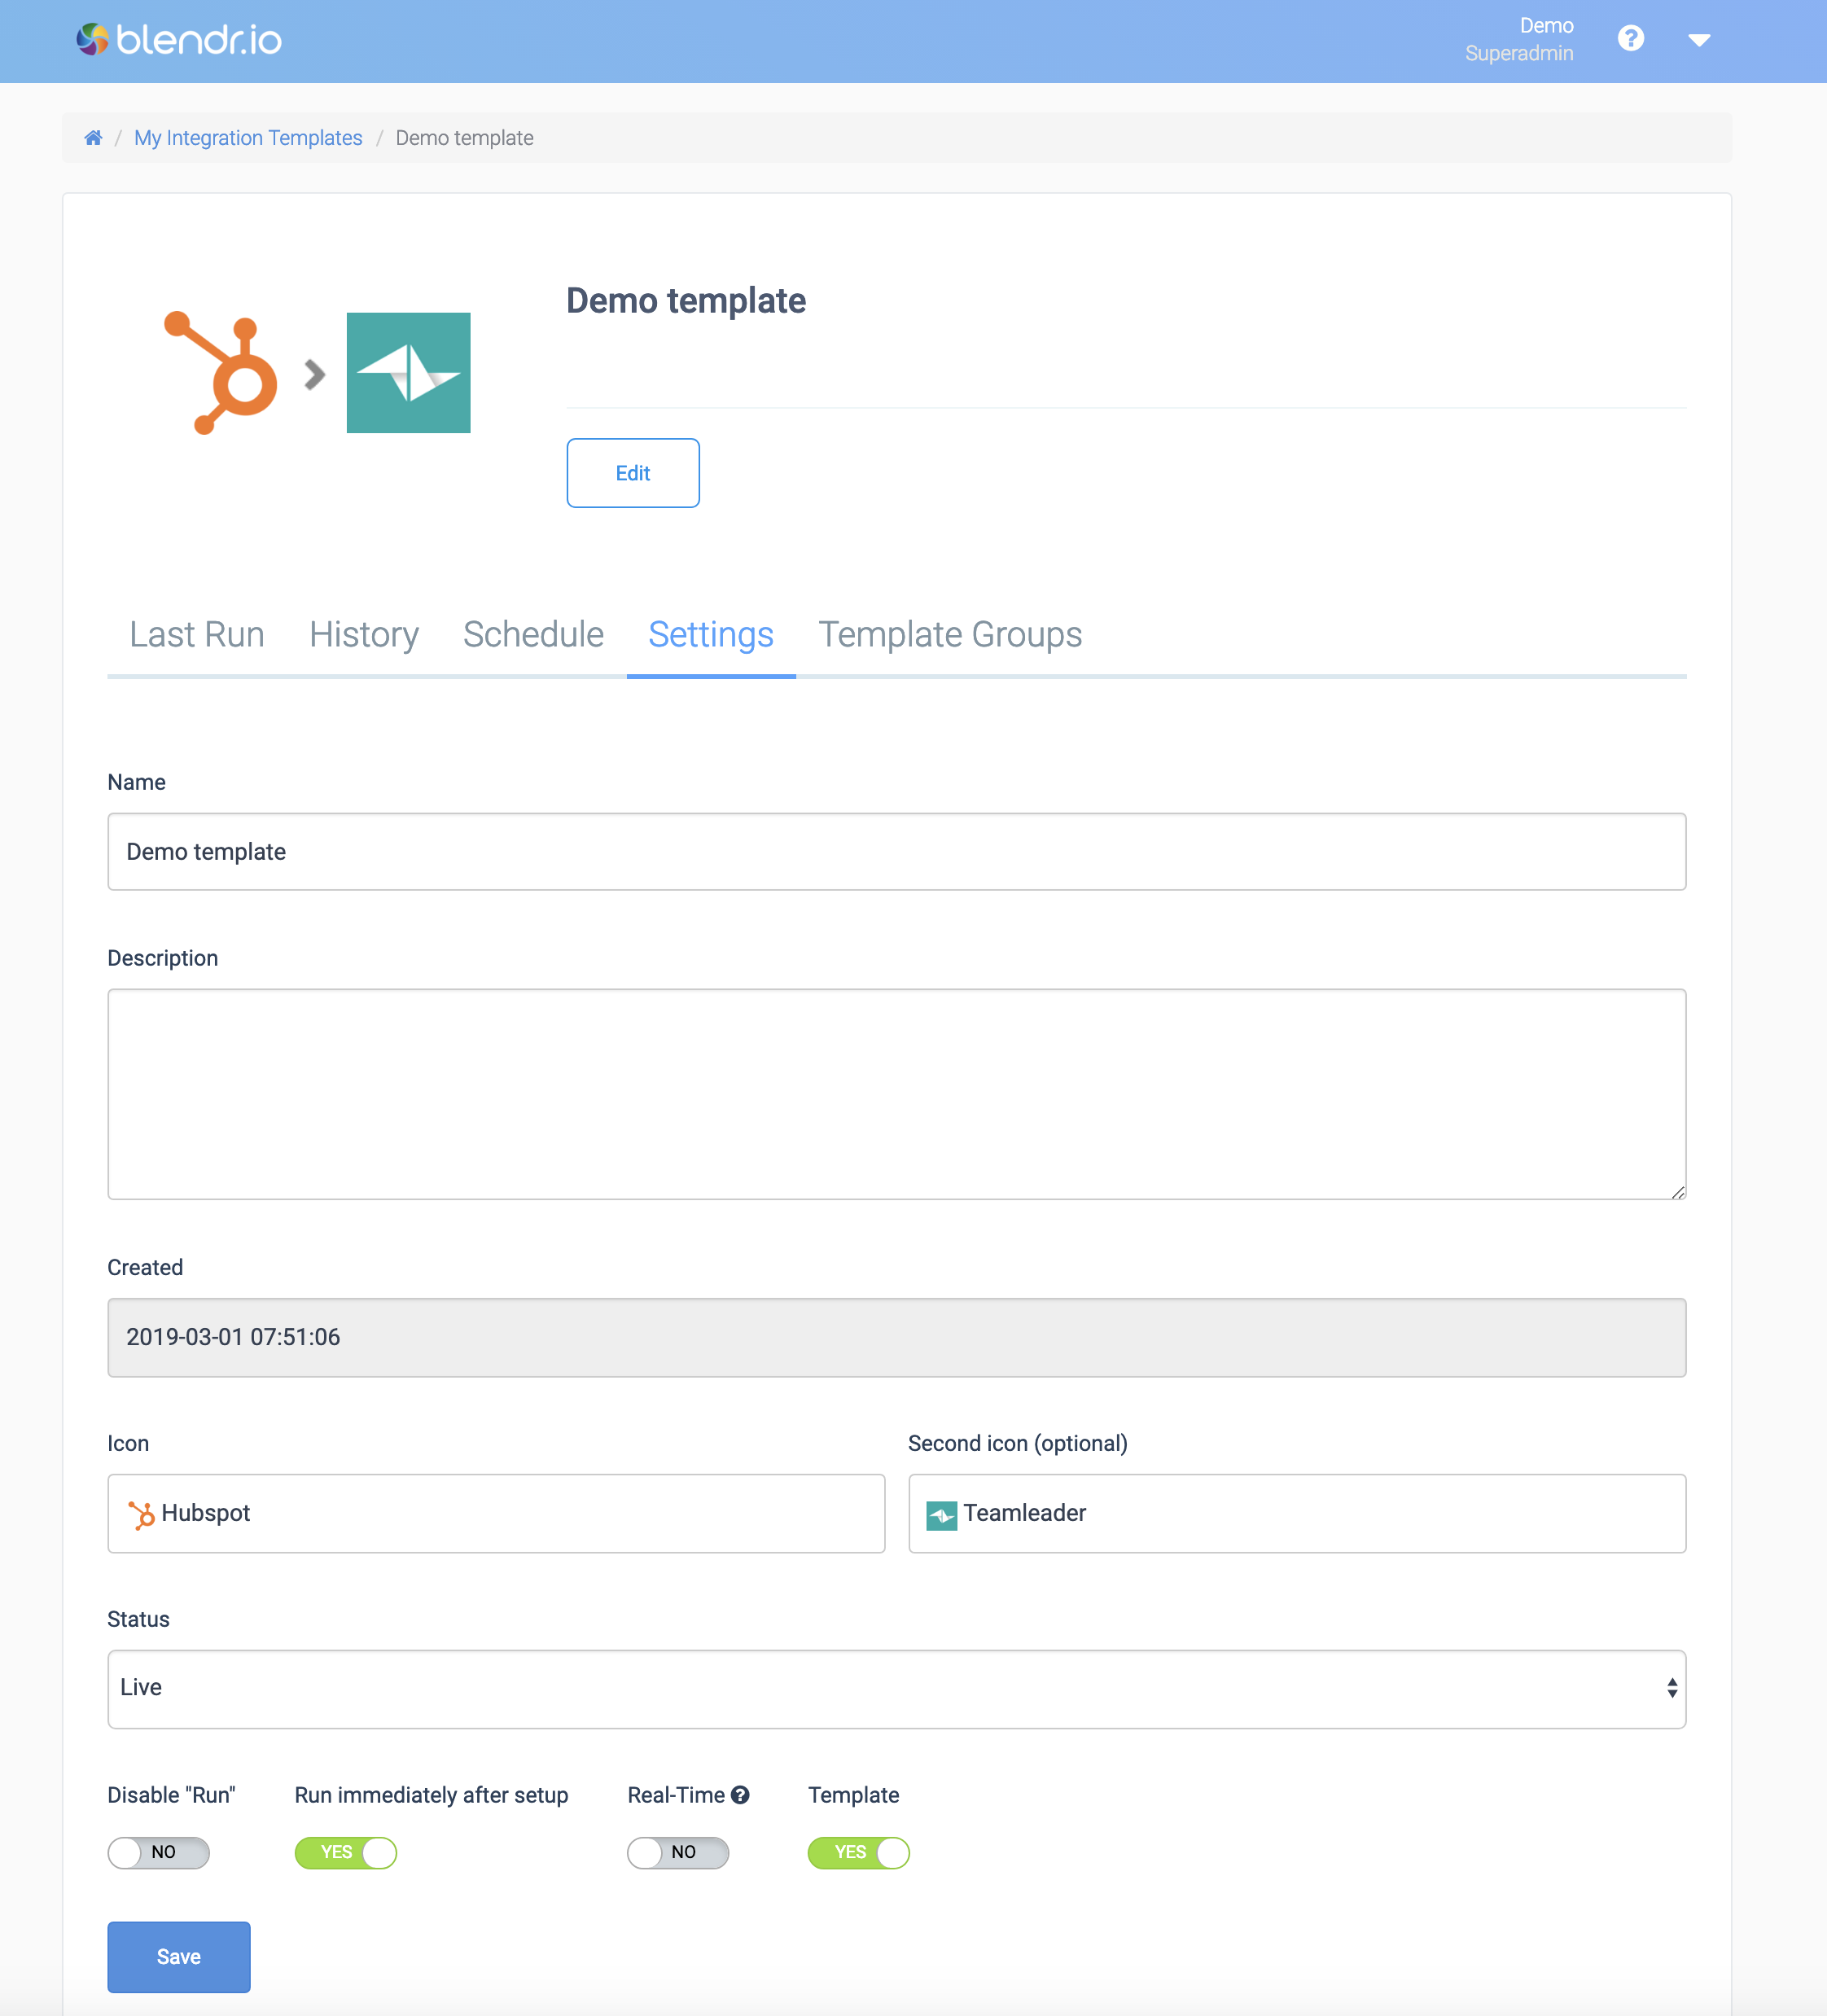Image resolution: width=1827 pixels, height=2016 pixels.
Task: Click the blendr.io logo
Action: [x=179, y=40]
